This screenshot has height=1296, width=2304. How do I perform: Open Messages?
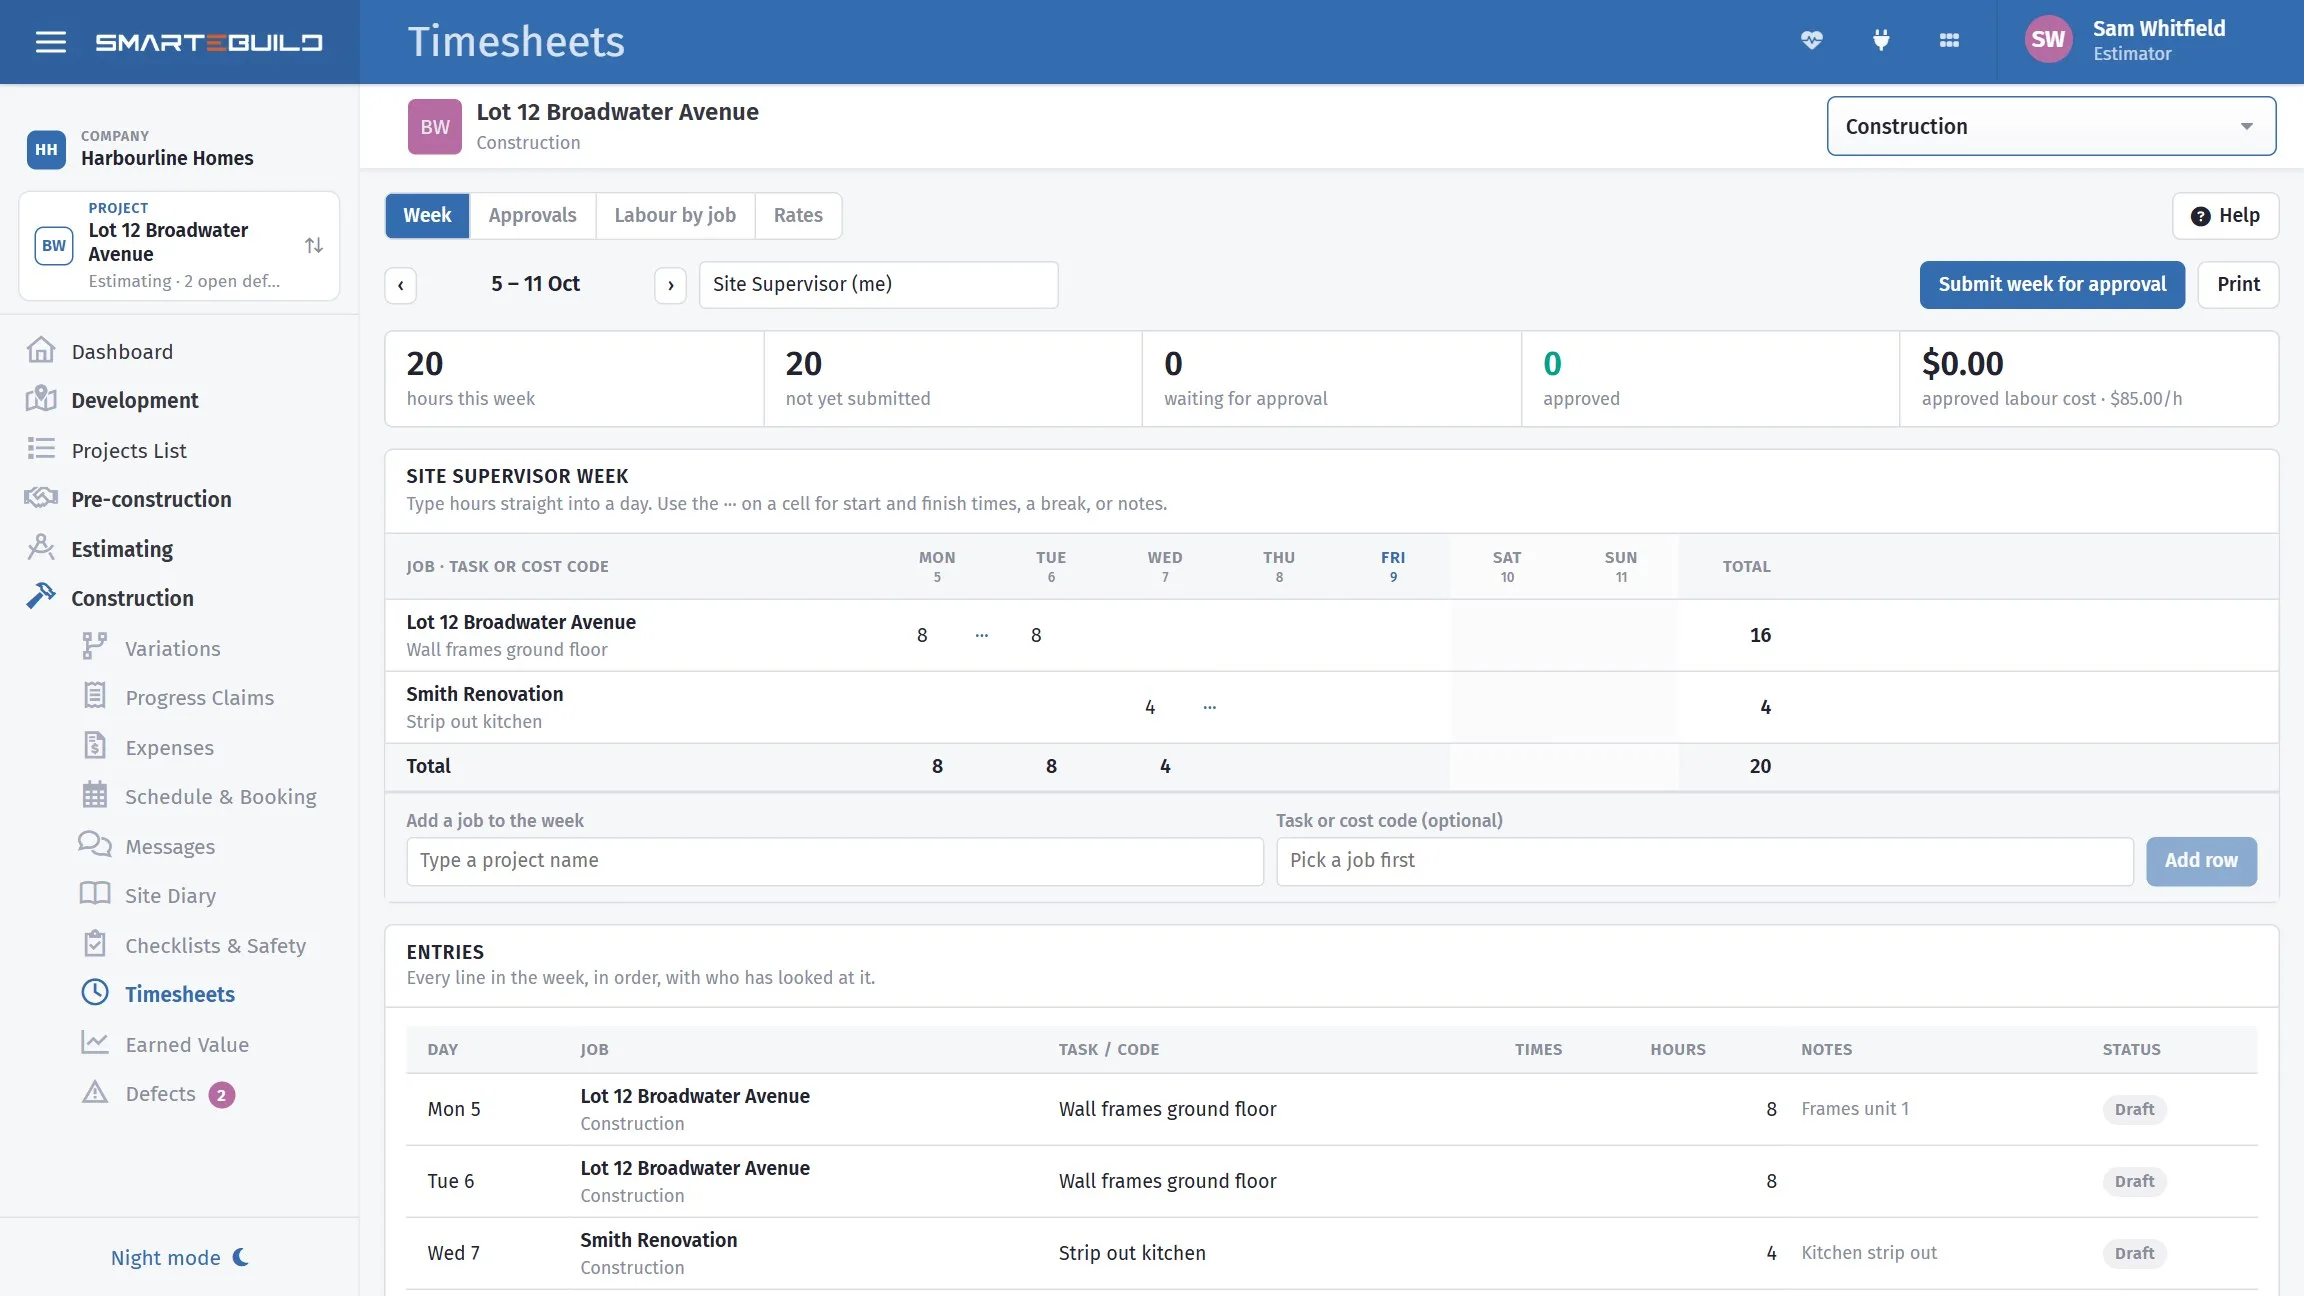click(x=170, y=846)
